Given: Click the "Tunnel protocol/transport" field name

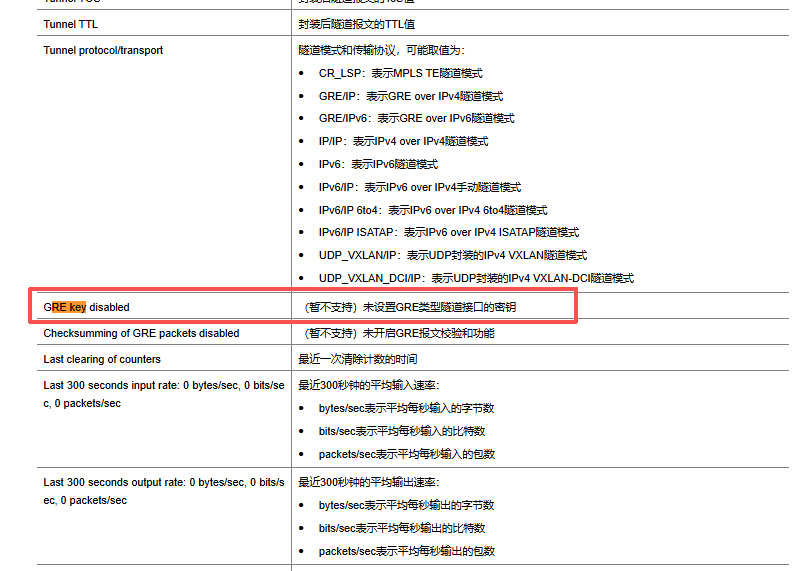Looking at the screenshot, I should coord(103,50).
